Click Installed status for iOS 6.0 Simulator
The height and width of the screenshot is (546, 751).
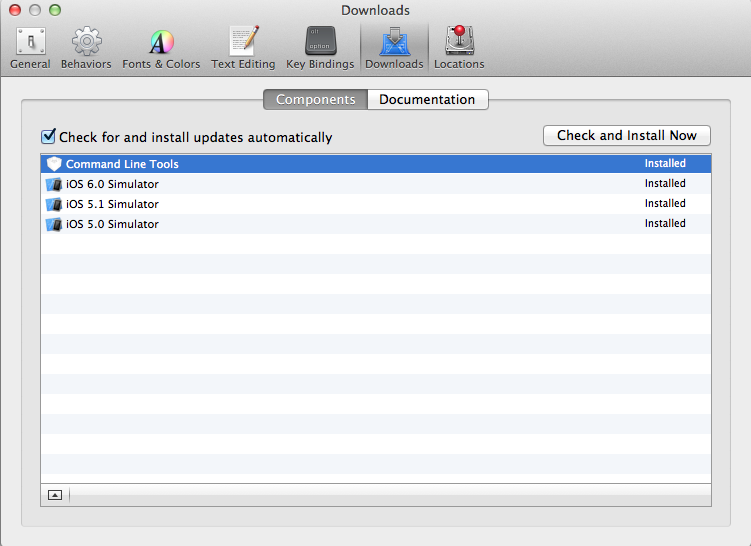[x=665, y=183]
